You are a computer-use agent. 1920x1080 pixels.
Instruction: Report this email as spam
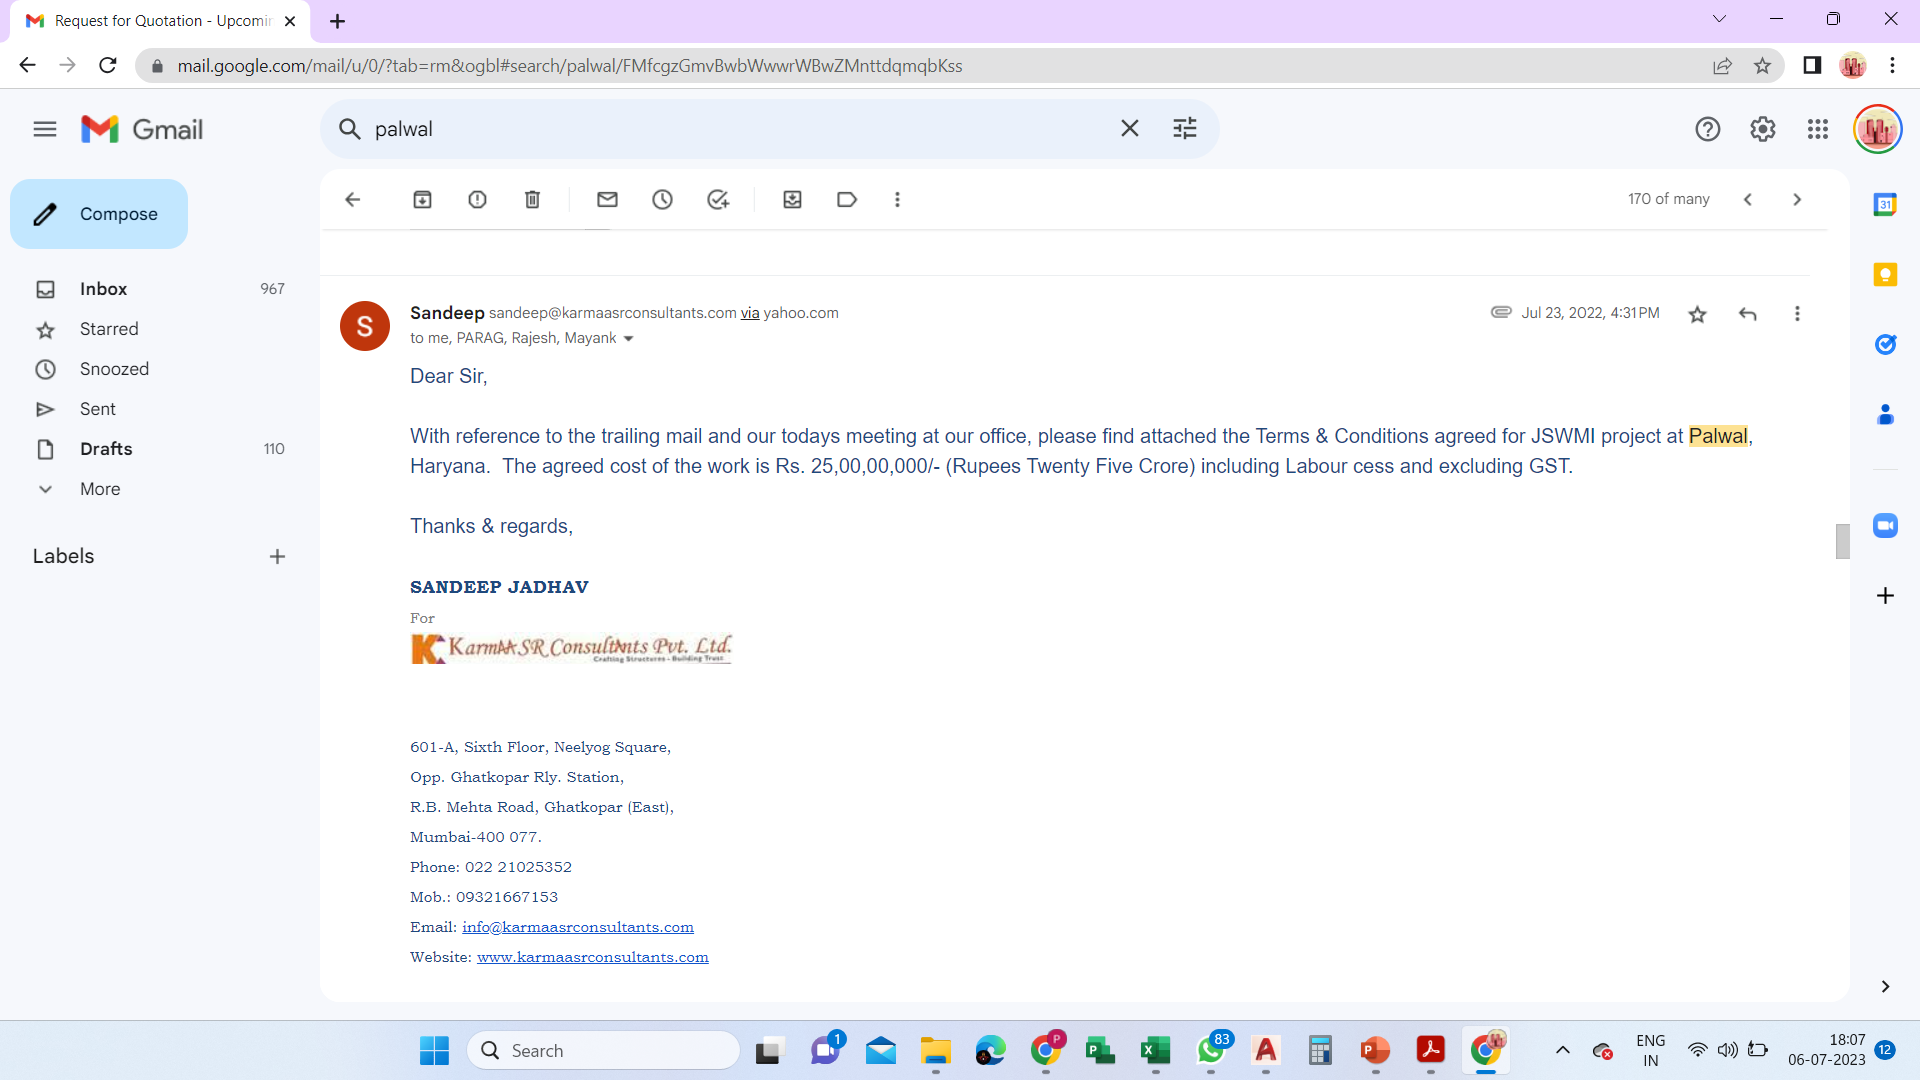point(477,200)
